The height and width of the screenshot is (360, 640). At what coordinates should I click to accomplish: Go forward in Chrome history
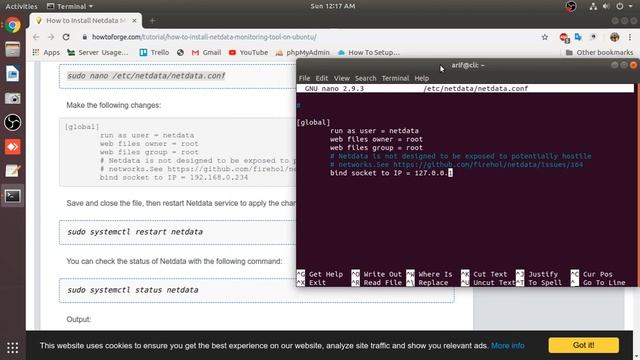pyautogui.click(x=51, y=37)
